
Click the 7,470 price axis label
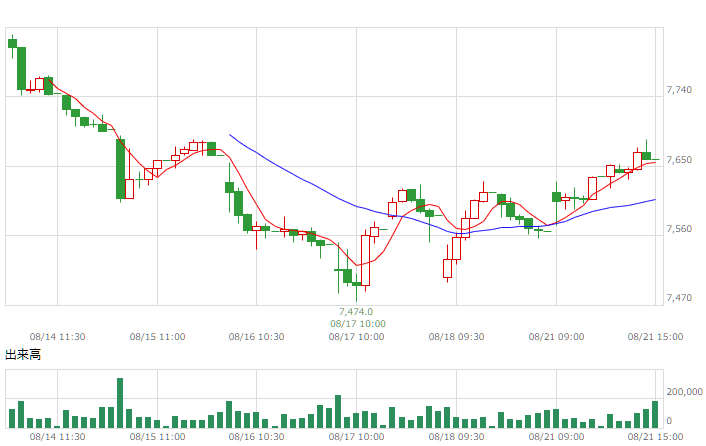pos(679,297)
